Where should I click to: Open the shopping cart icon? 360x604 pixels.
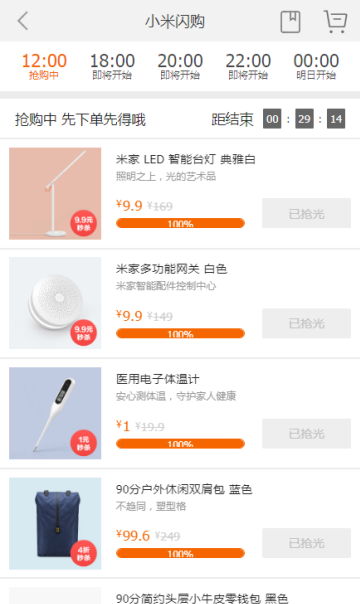pos(335,22)
